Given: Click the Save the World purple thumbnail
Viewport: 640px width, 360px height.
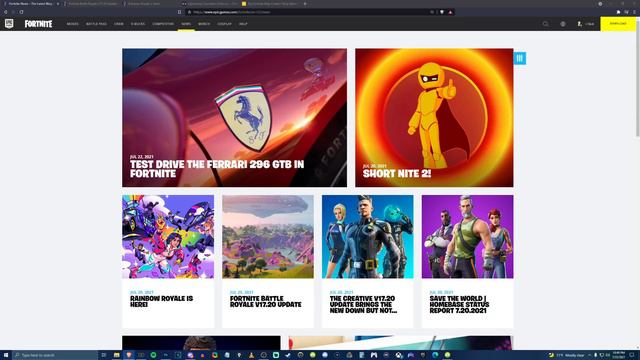Looking at the screenshot, I should pyautogui.click(x=467, y=237).
